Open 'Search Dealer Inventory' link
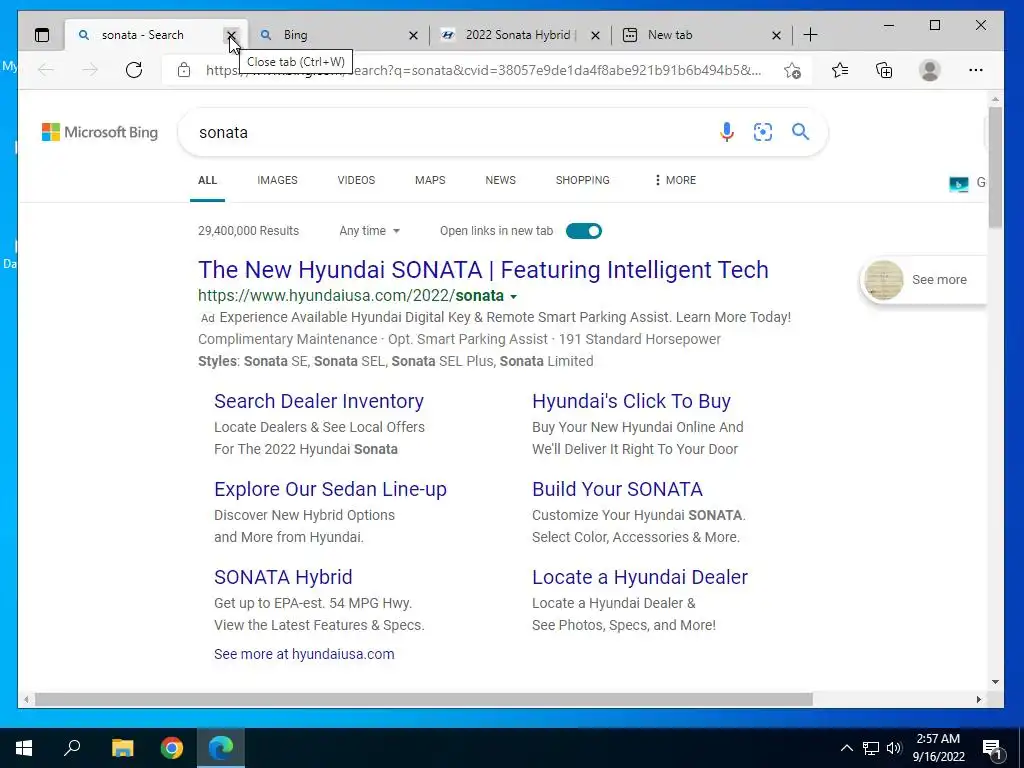This screenshot has width=1024, height=768. [x=319, y=401]
